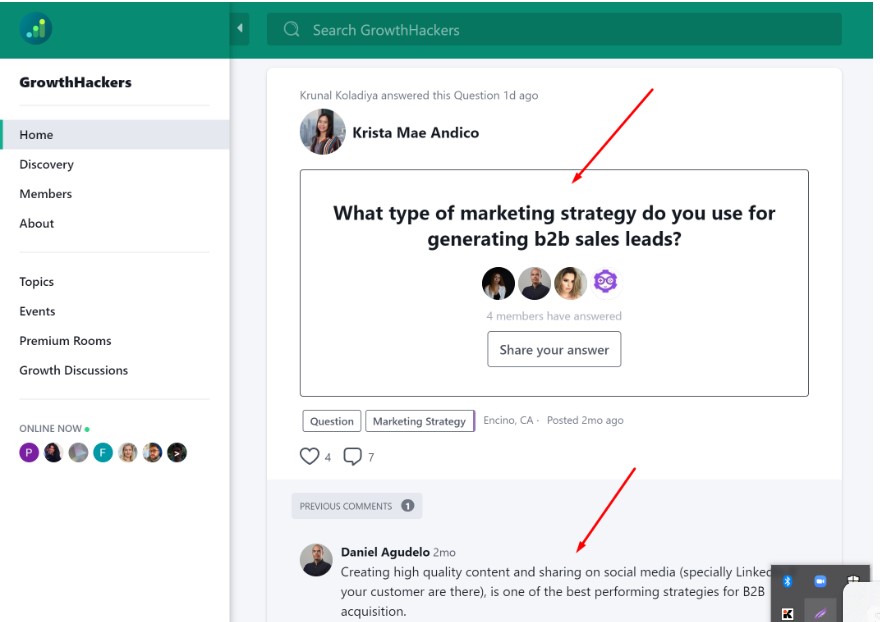The height and width of the screenshot is (622, 880).
Task: Select About in the sidebar
Action: click(x=36, y=223)
